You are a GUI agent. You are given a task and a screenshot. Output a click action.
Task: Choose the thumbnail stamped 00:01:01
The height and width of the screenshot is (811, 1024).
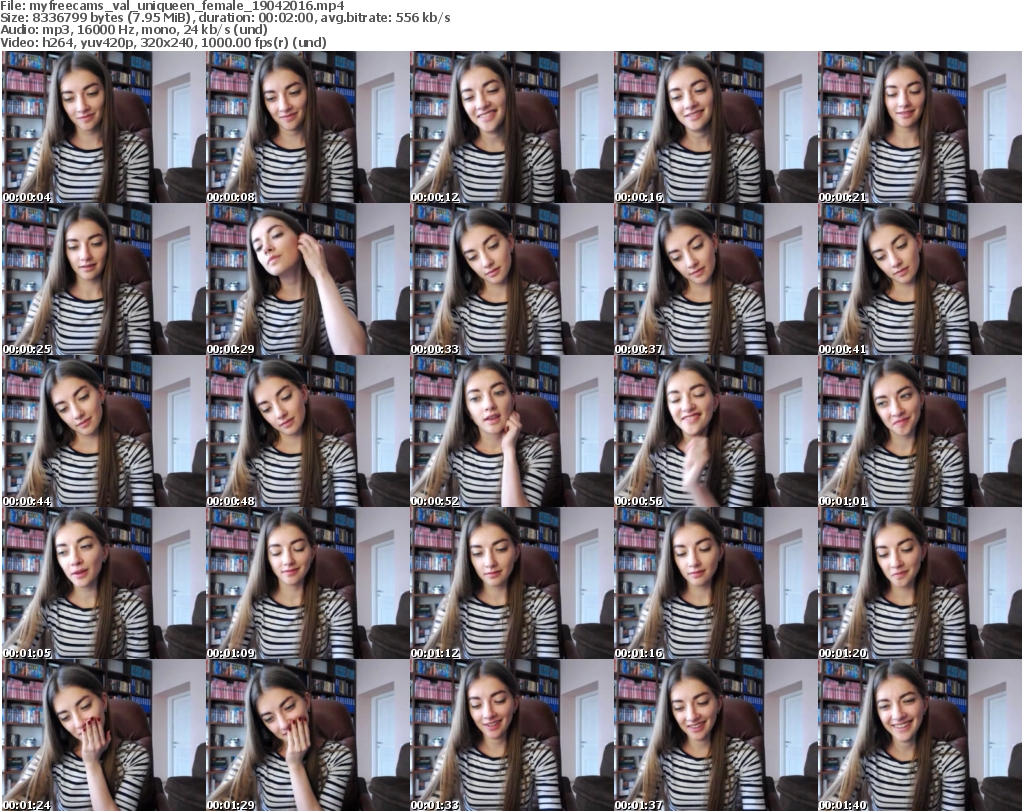point(920,432)
